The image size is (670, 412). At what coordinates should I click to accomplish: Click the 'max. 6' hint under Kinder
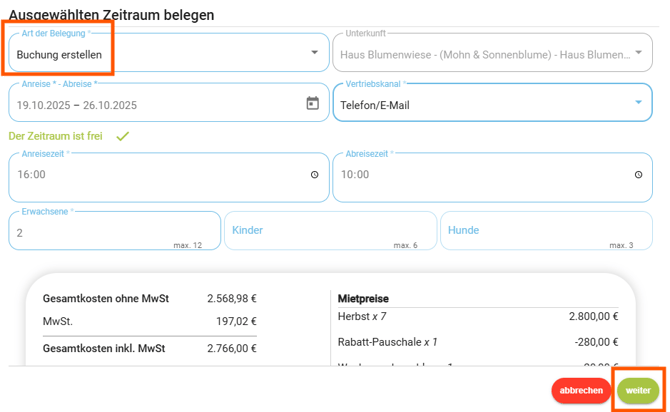click(x=405, y=245)
